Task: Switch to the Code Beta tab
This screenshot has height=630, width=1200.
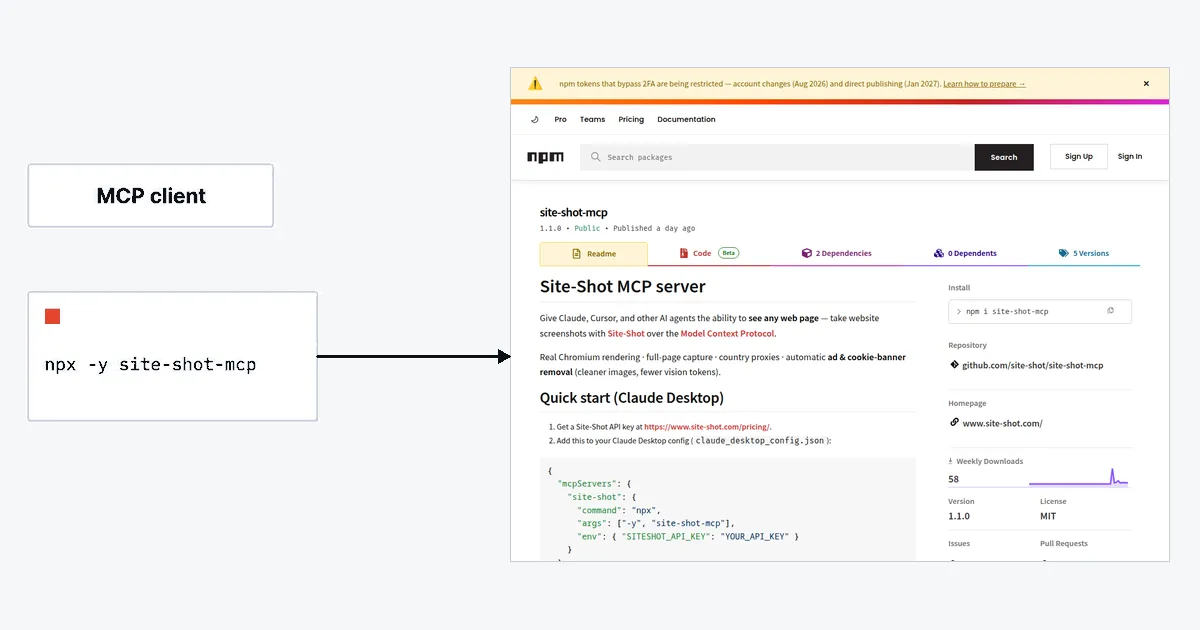Action: click(x=709, y=254)
